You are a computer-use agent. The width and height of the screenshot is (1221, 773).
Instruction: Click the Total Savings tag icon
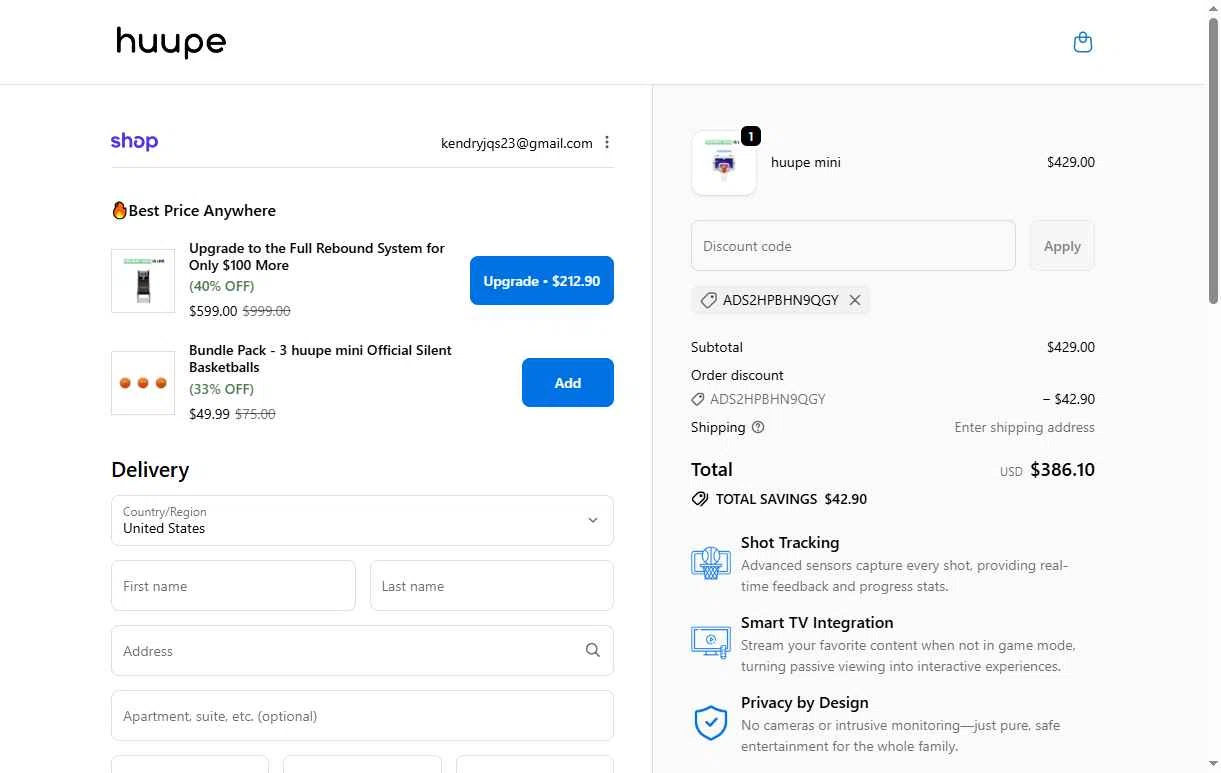pyautogui.click(x=700, y=499)
